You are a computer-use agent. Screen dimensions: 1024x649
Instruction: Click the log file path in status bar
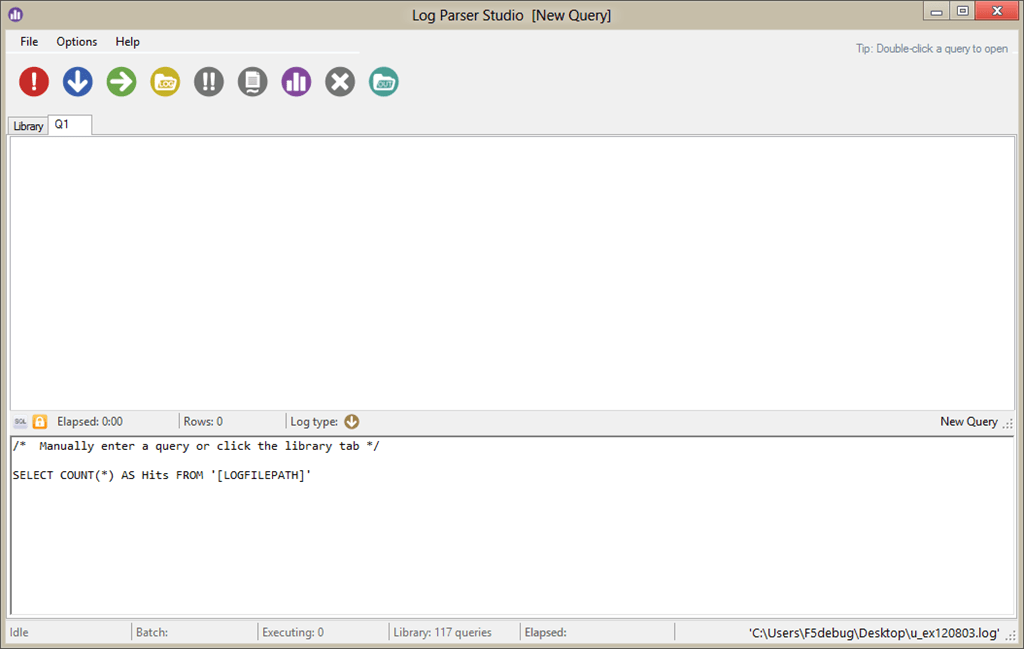click(874, 633)
